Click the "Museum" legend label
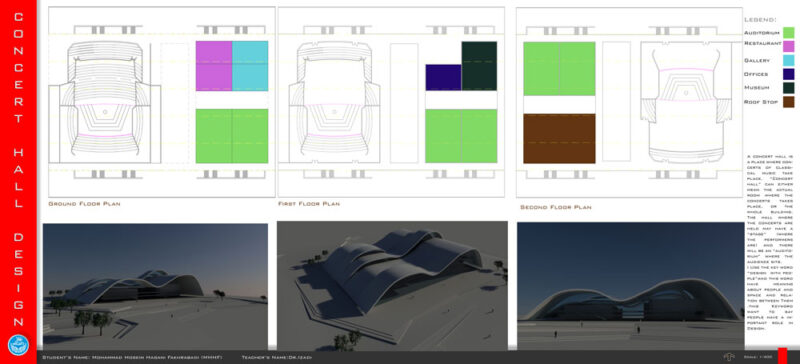 coord(756,88)
